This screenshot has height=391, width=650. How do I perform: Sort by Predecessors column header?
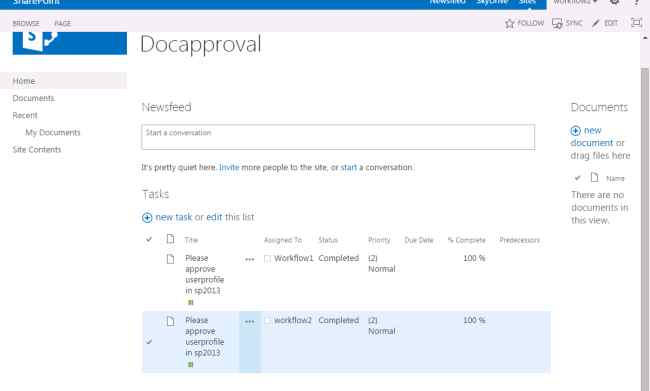tap(519, 240)
